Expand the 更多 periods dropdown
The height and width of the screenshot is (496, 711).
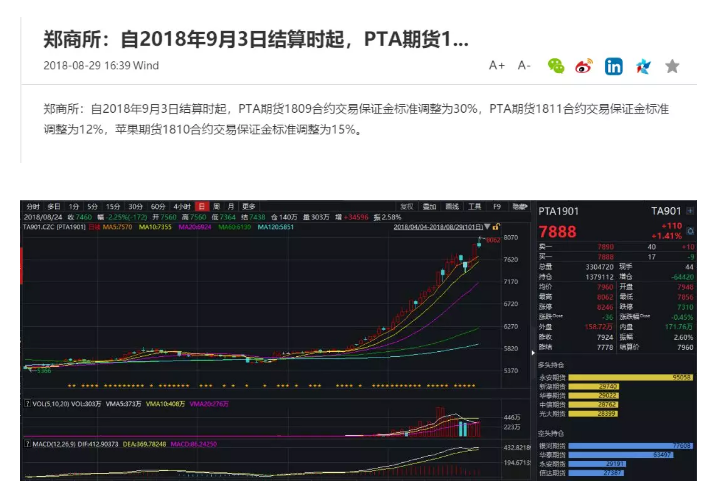coord(248,206)
